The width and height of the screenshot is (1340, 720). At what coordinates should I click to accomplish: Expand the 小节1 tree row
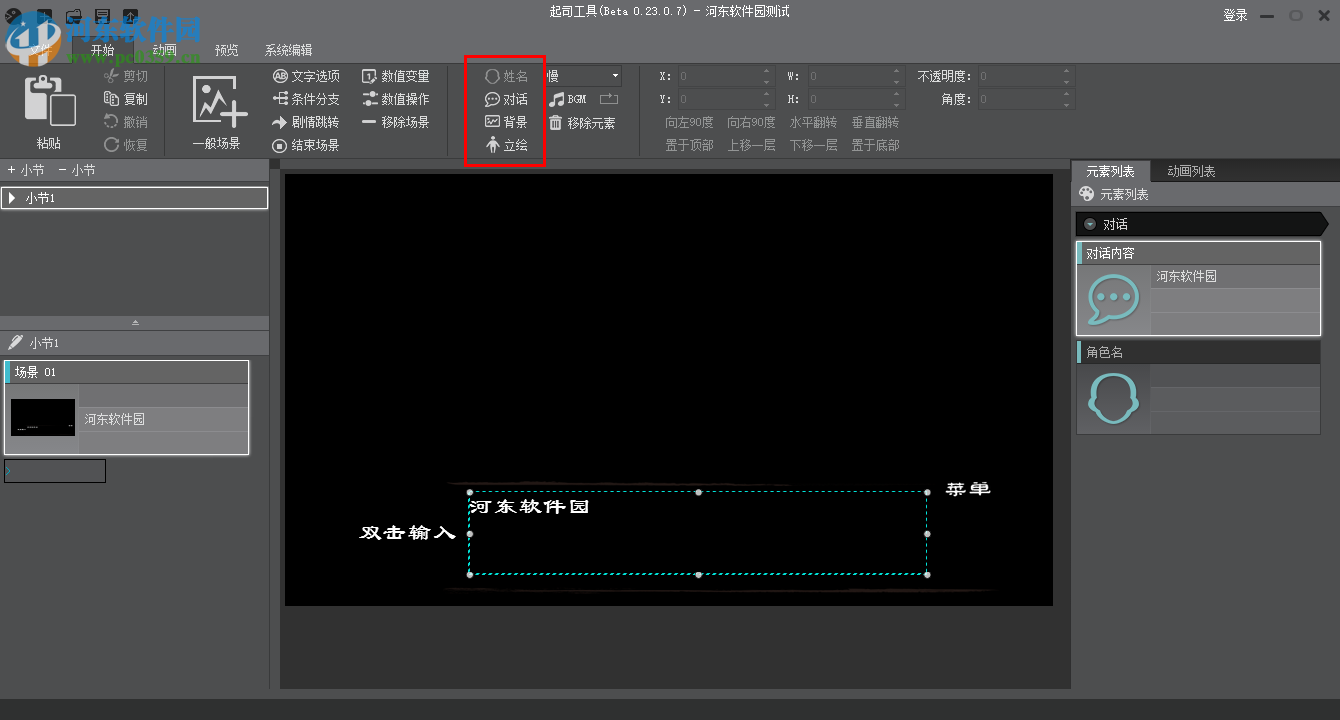pos(12,198)
